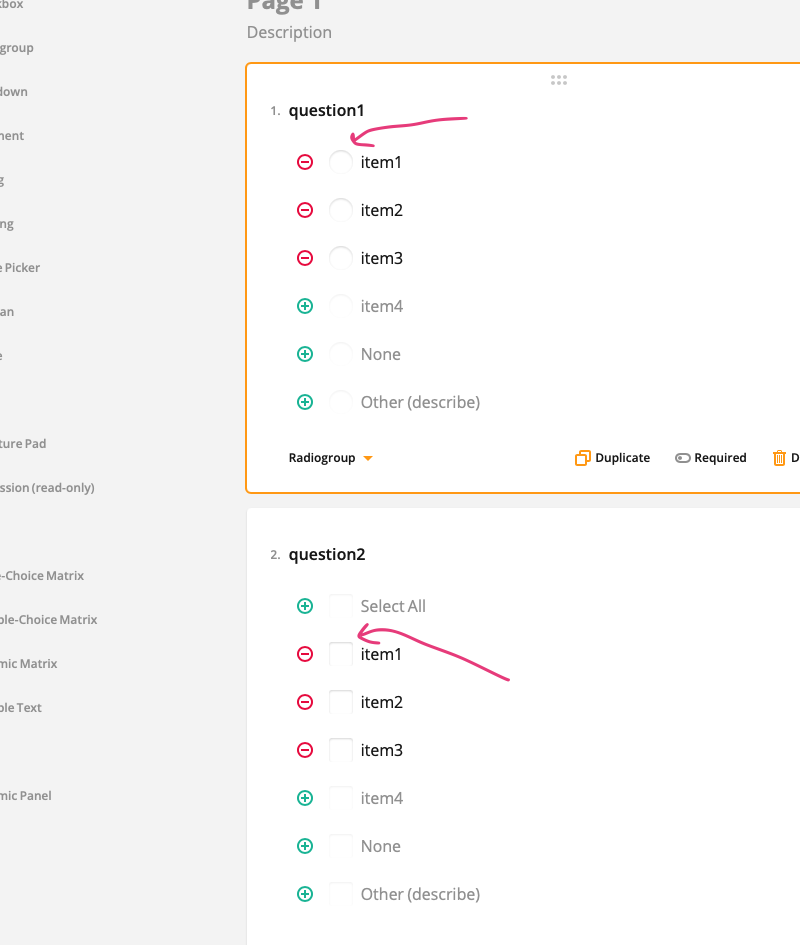Open the Radiogroup question type dropdown
This screenshot has height=945, width=800.
(x=330, y=457)
